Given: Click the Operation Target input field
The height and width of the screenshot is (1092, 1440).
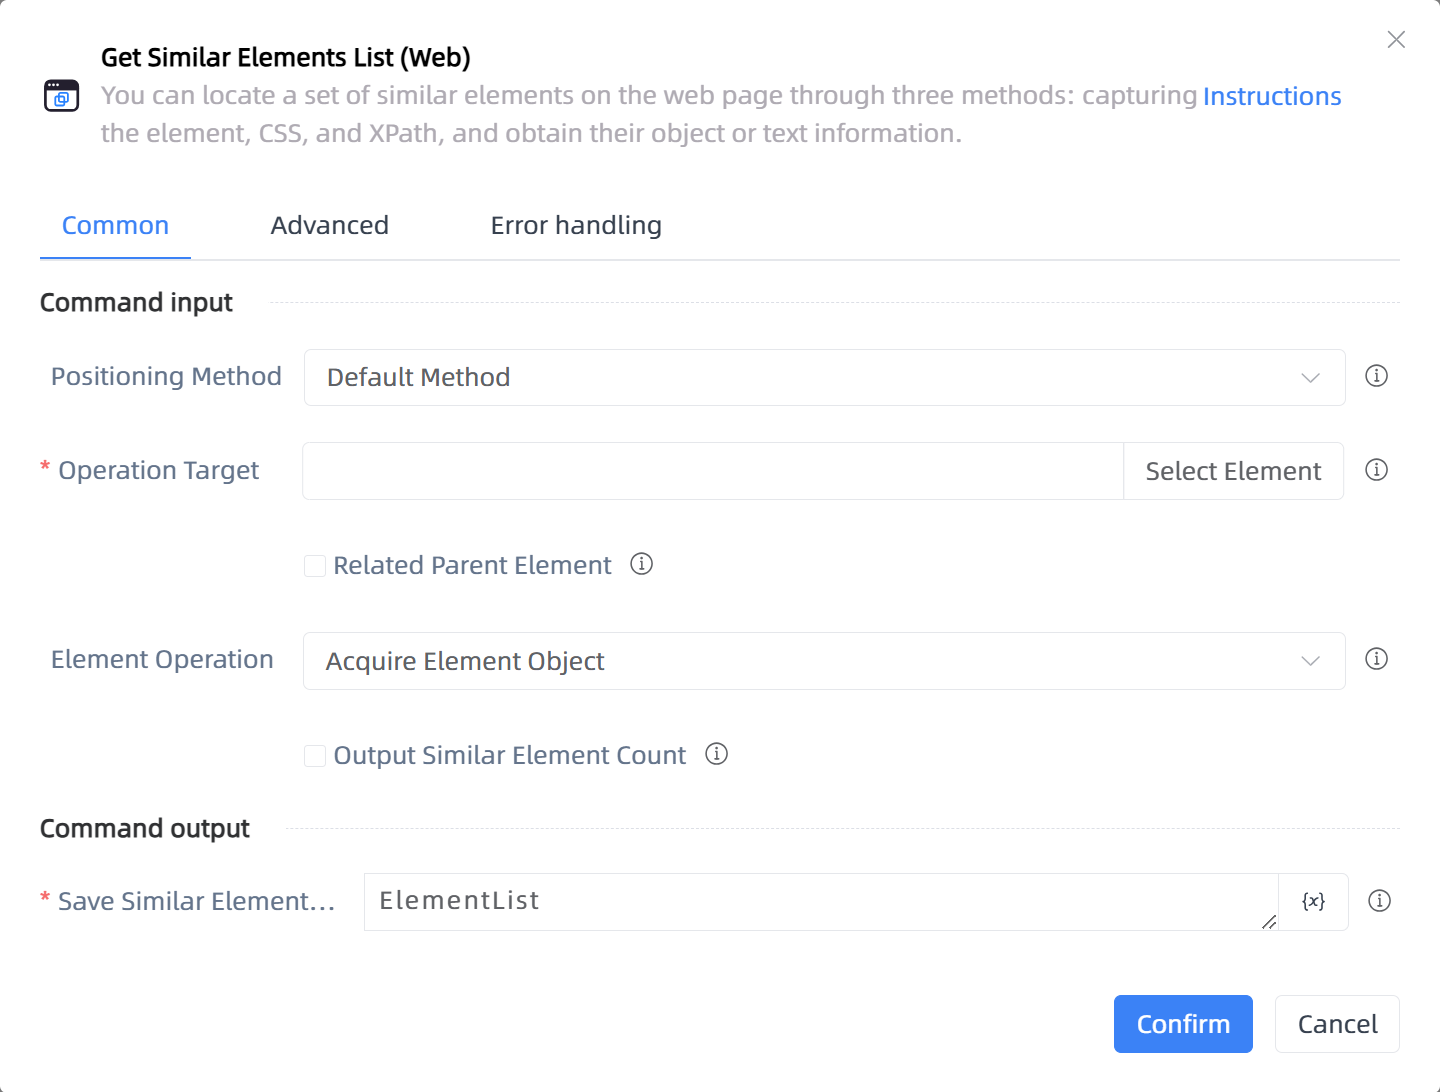Looking at the screenshot, I should click(713, 471).
